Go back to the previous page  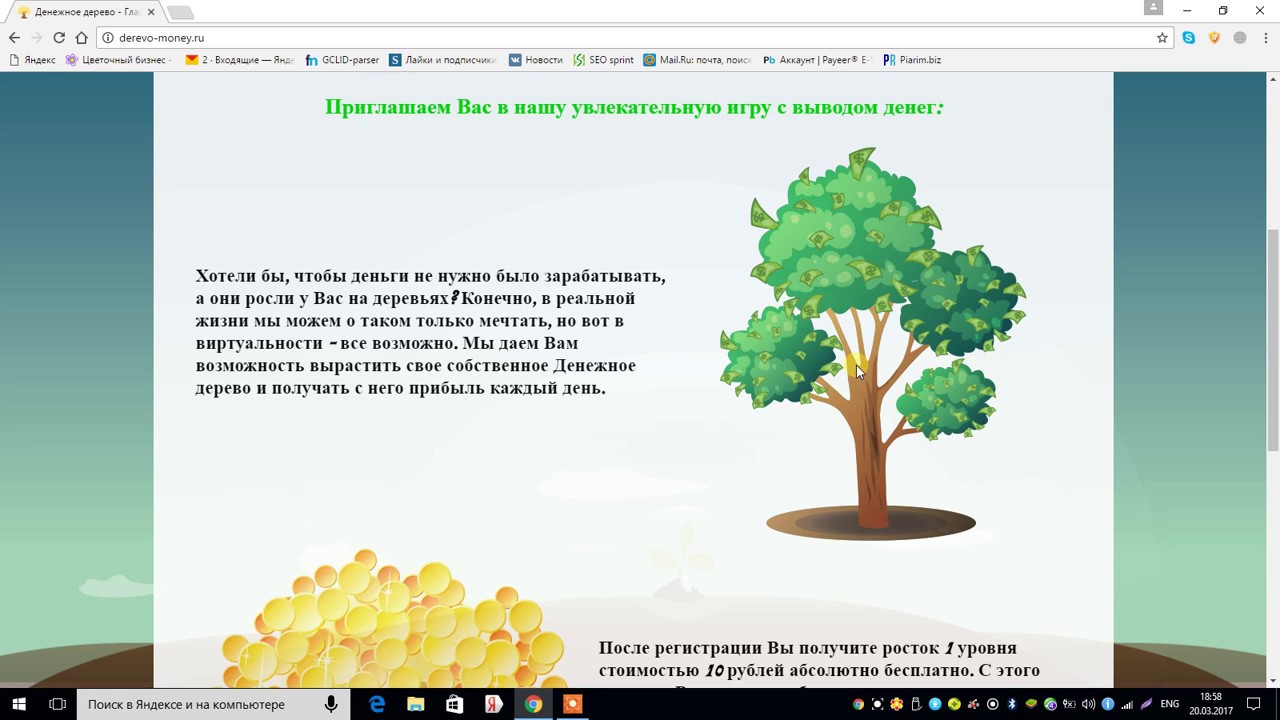click(x=14, y=38)
